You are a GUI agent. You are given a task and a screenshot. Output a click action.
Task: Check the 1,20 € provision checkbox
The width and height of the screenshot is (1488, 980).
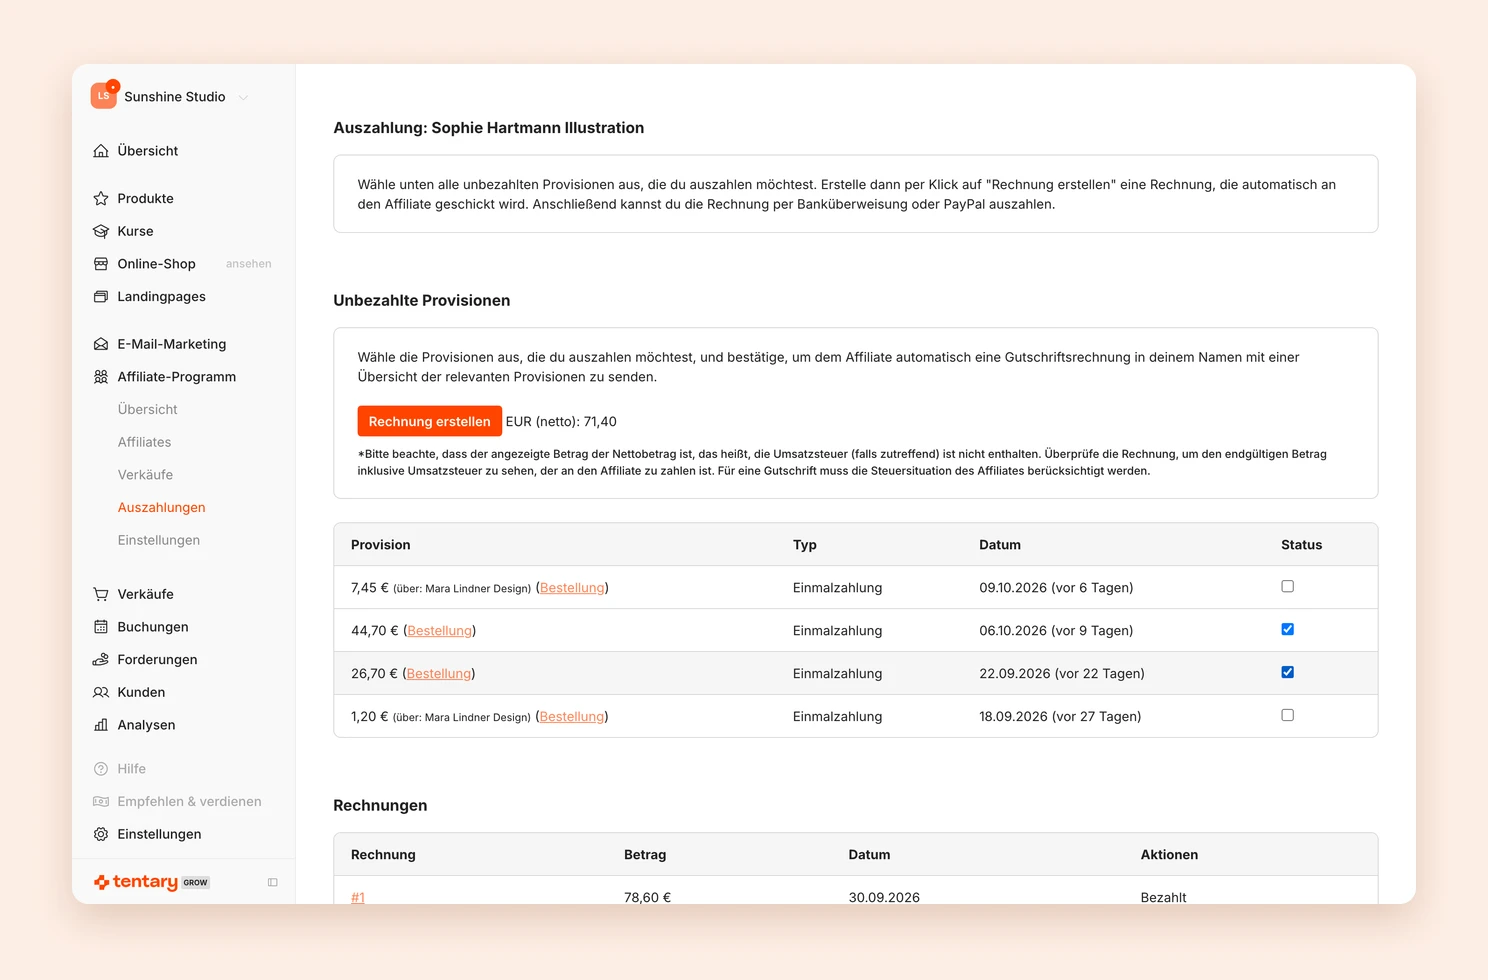click(1288, 716)
